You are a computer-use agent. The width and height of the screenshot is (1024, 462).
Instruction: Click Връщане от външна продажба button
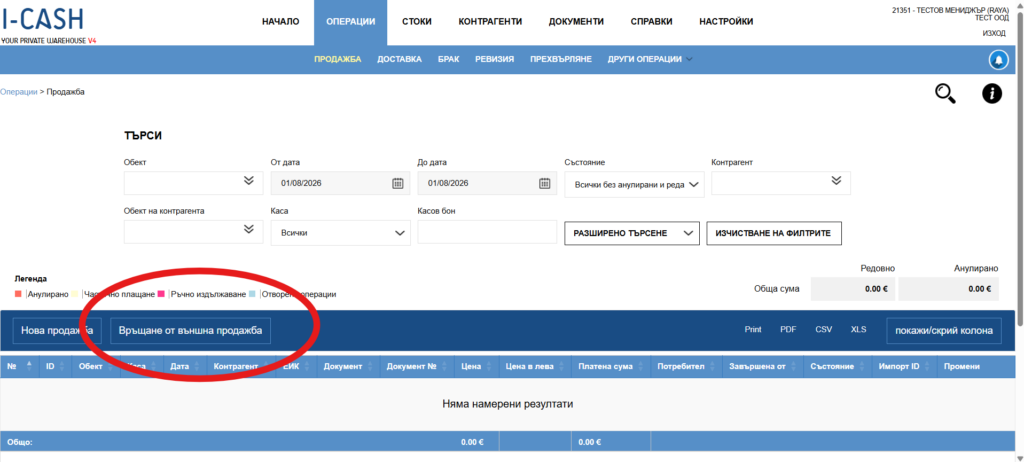[x=190, y=331]
